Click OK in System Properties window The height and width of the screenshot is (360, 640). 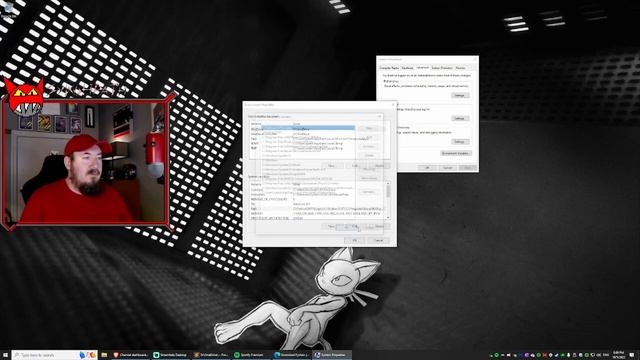tap(427, 167)
